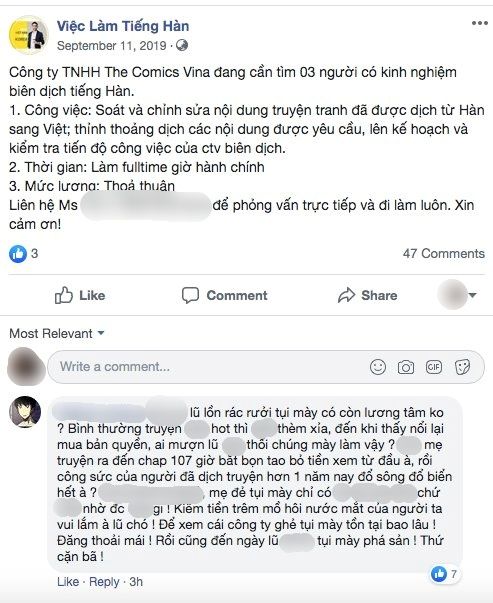Image resolution: width=493 pixels, height=603 pixels.
Task: Open the post options three-dot menu
Action: pos(480,23)
